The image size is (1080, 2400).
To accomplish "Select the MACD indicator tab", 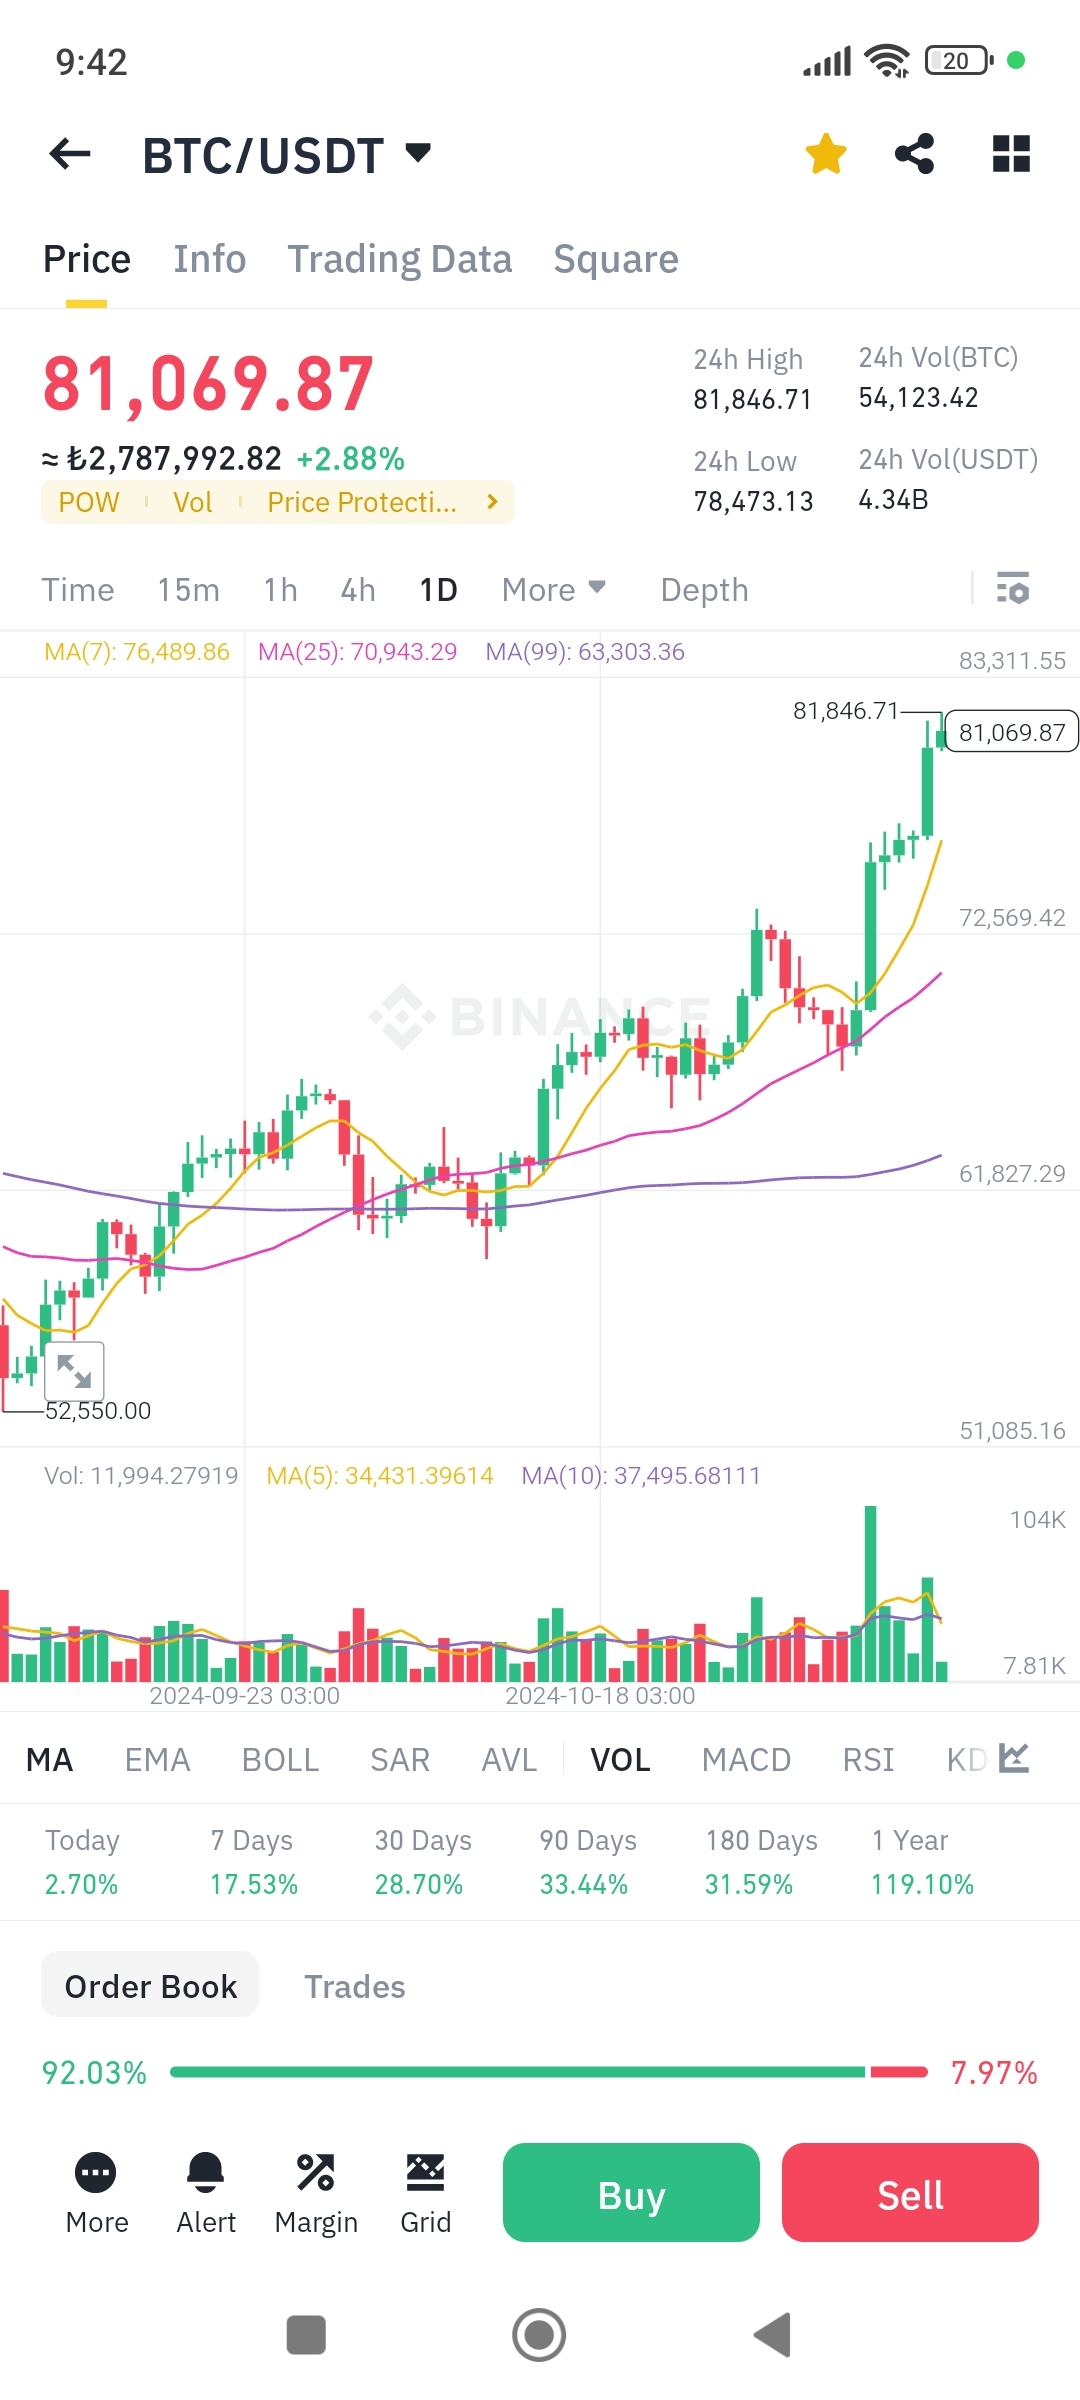I will (746, 1758).
